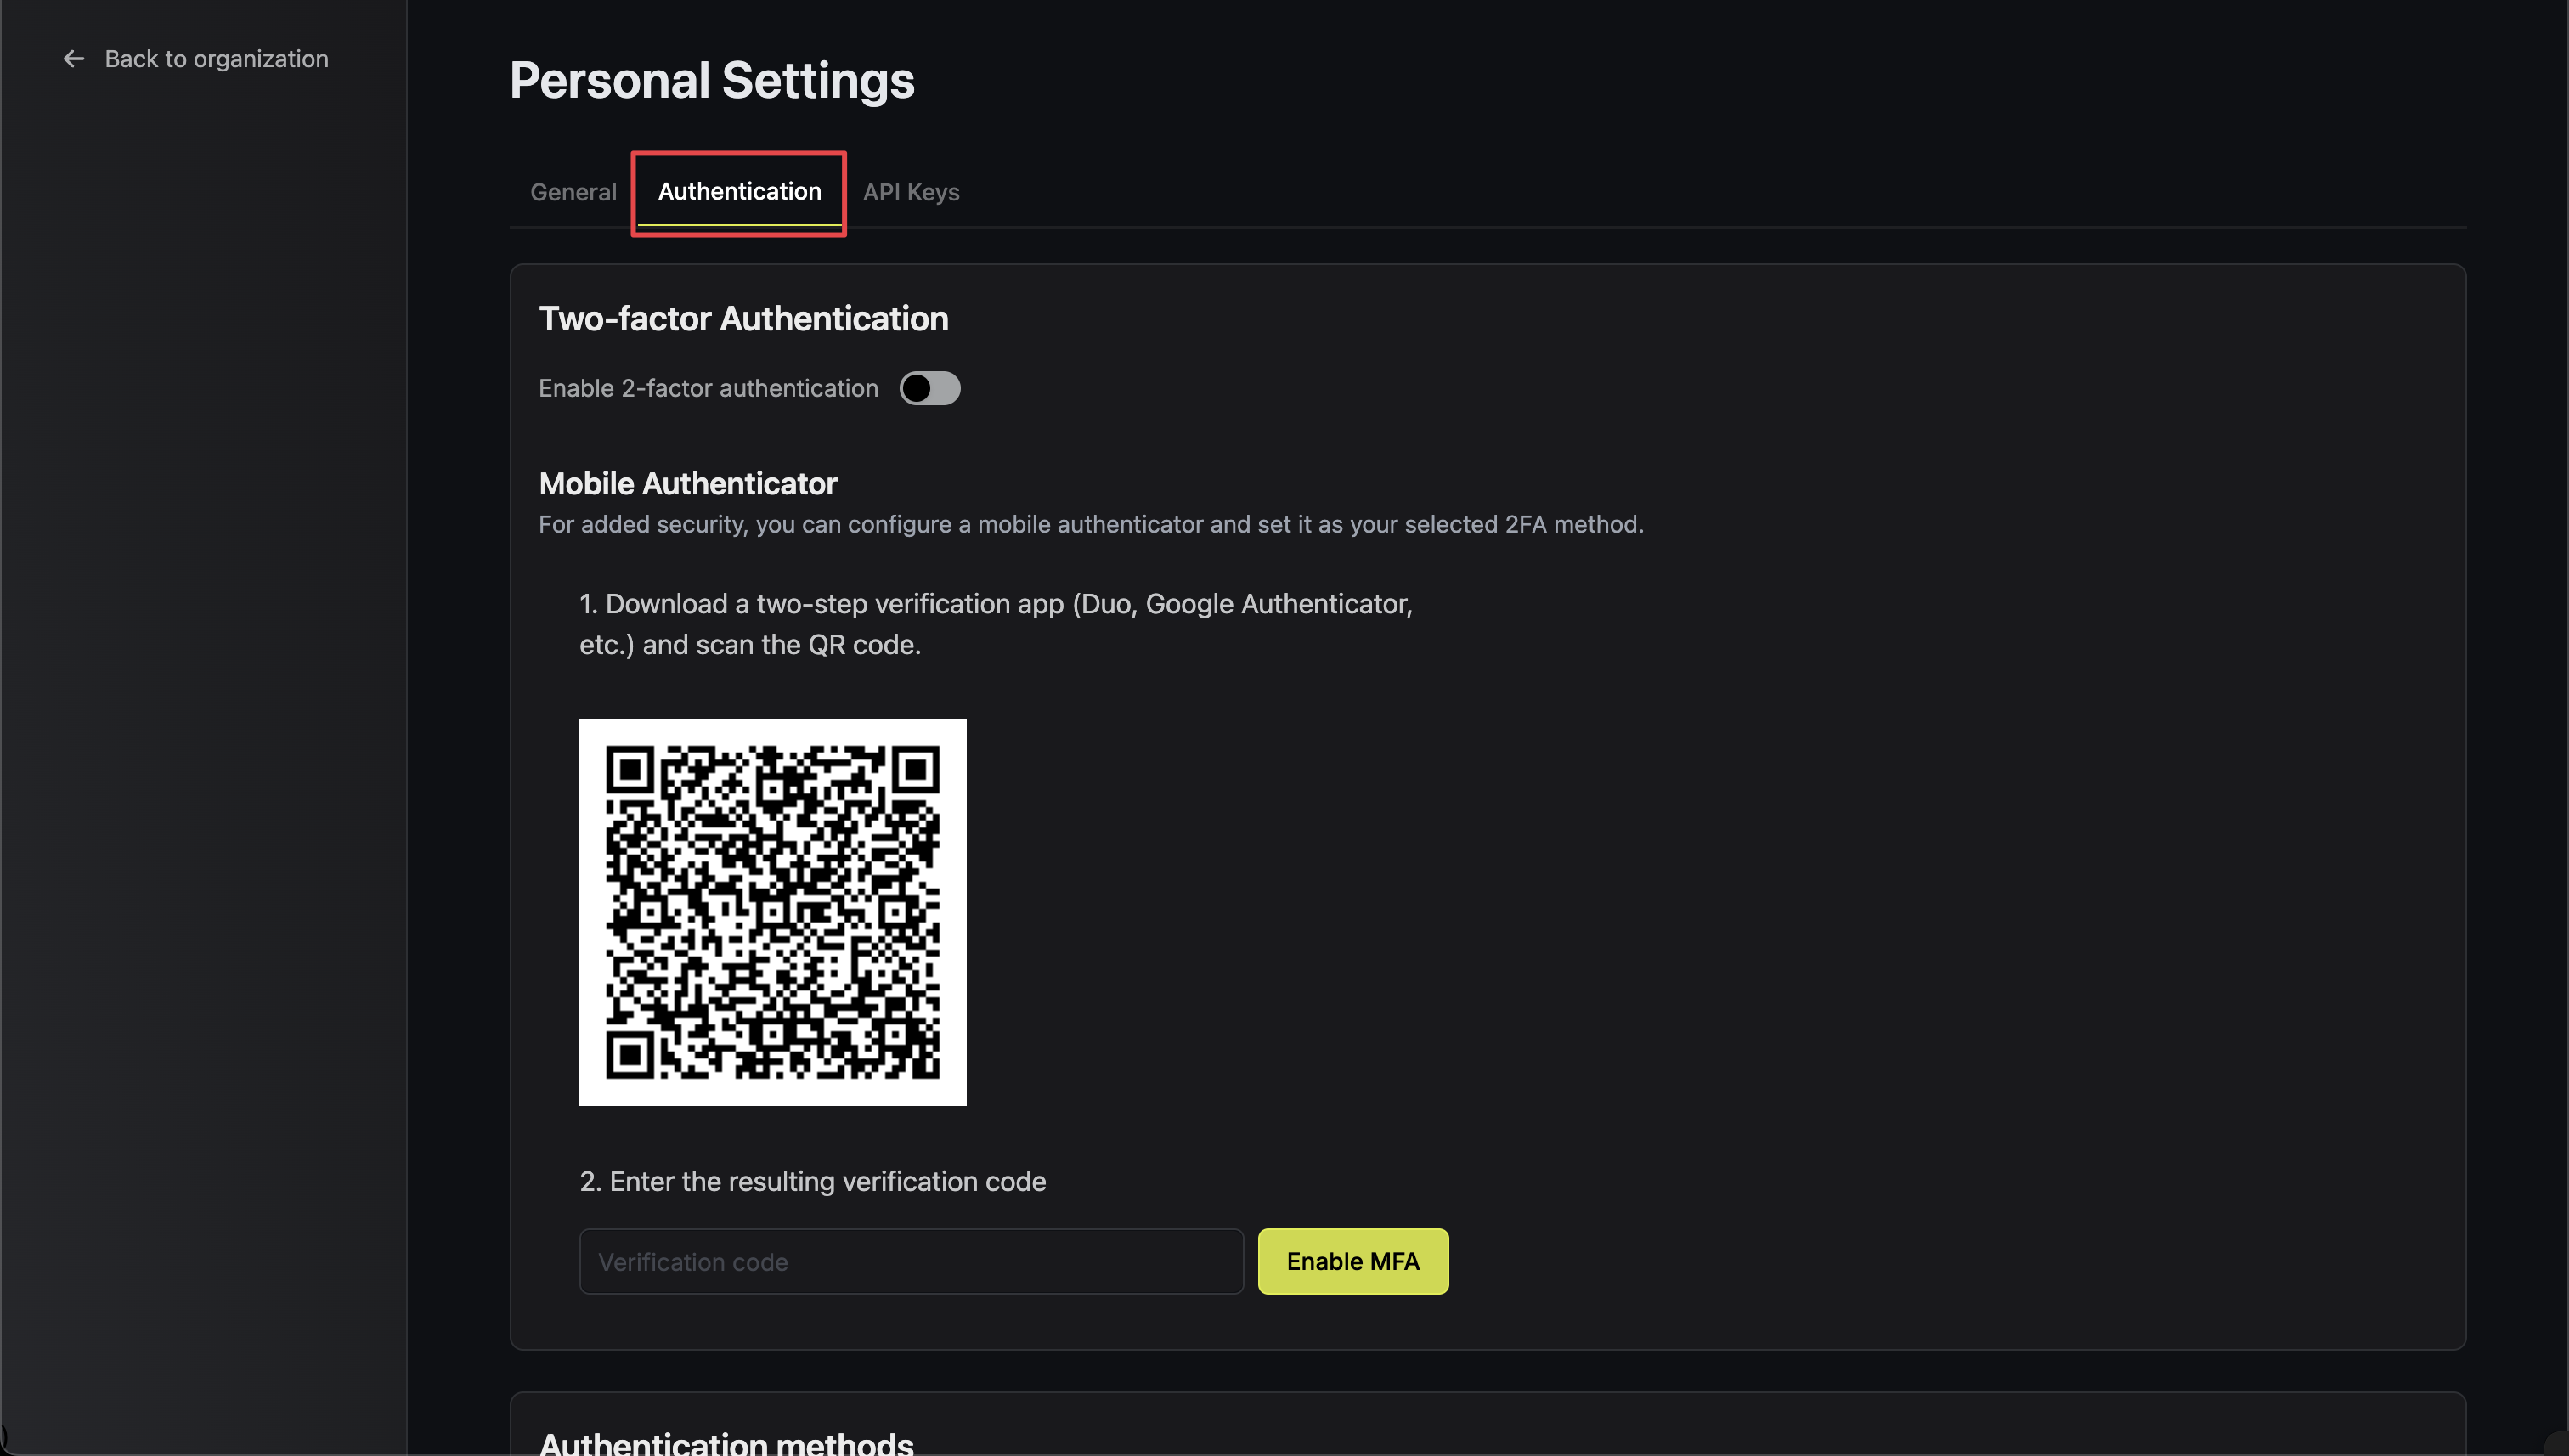
Task: Open the API Keys tab
Action: pos(911,192)
